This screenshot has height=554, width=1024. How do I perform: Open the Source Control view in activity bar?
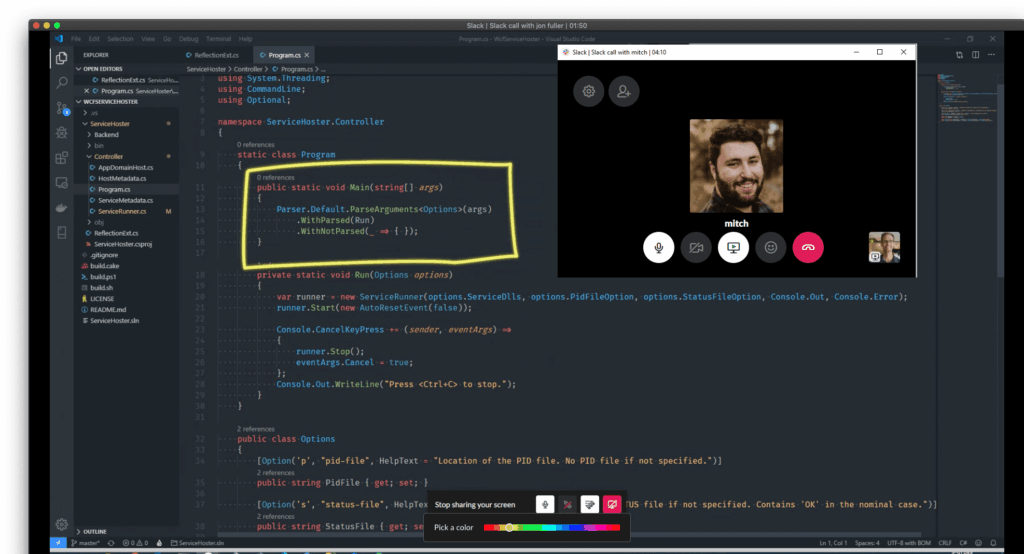[x=62, y=107]
